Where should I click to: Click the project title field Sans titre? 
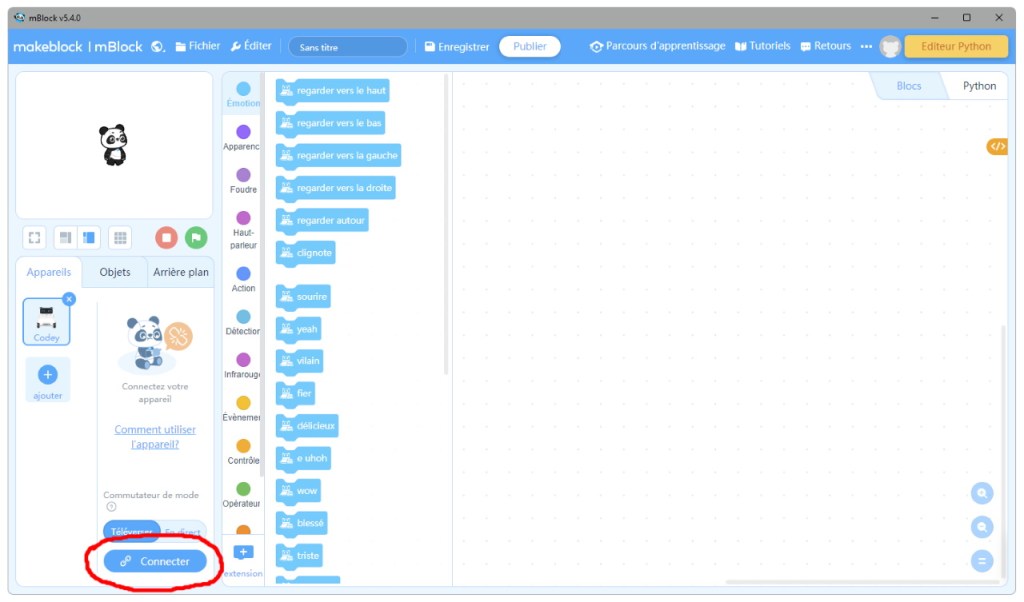click(347, 47)
